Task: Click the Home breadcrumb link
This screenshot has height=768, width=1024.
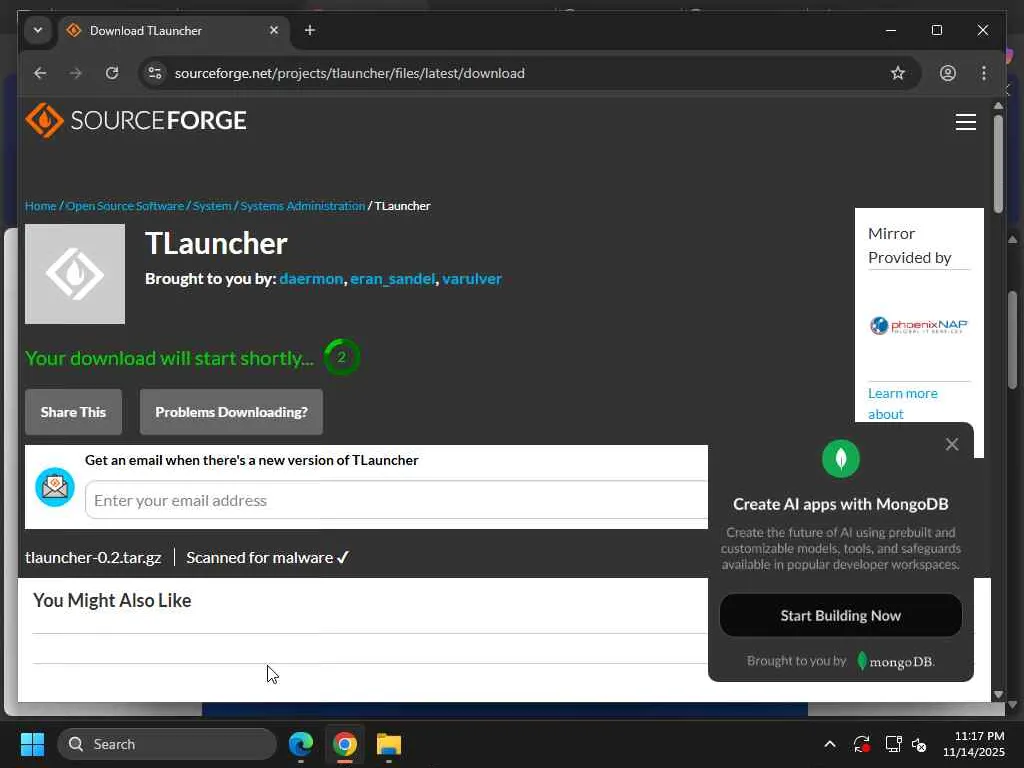Action: coord(40,206)
